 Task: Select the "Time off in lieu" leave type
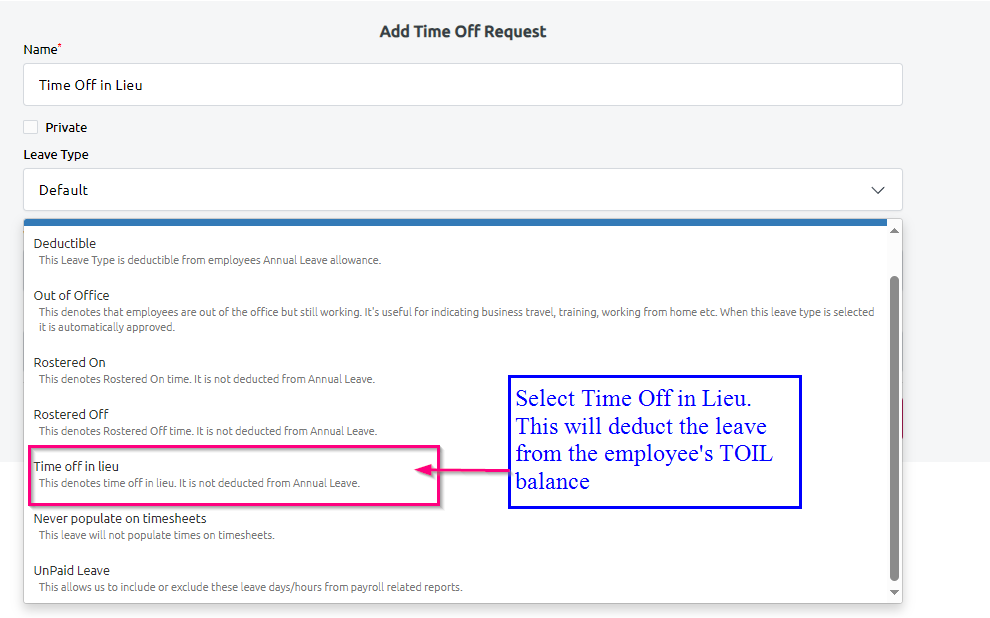75,464
